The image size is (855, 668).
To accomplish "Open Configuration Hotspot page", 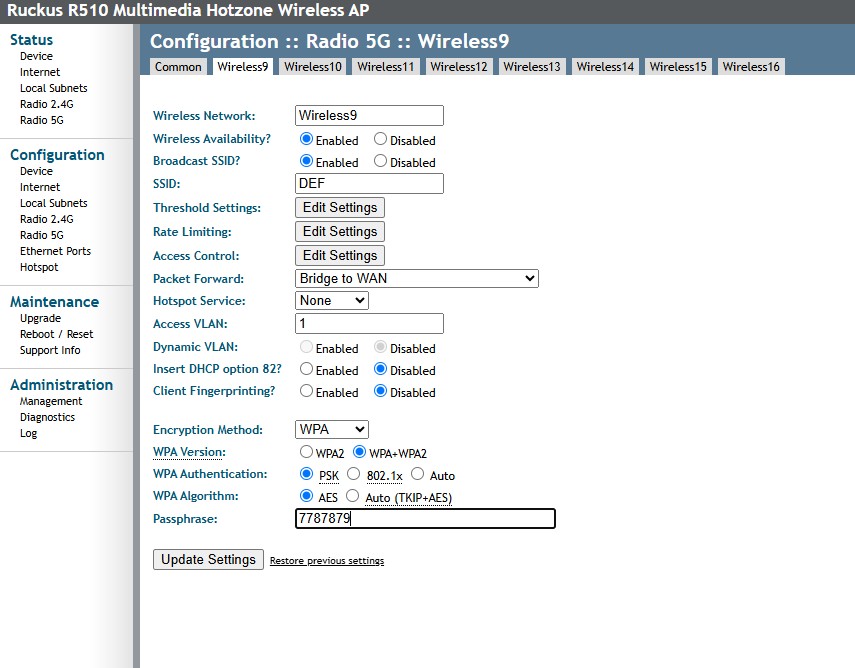I will [x=39, y=267].
